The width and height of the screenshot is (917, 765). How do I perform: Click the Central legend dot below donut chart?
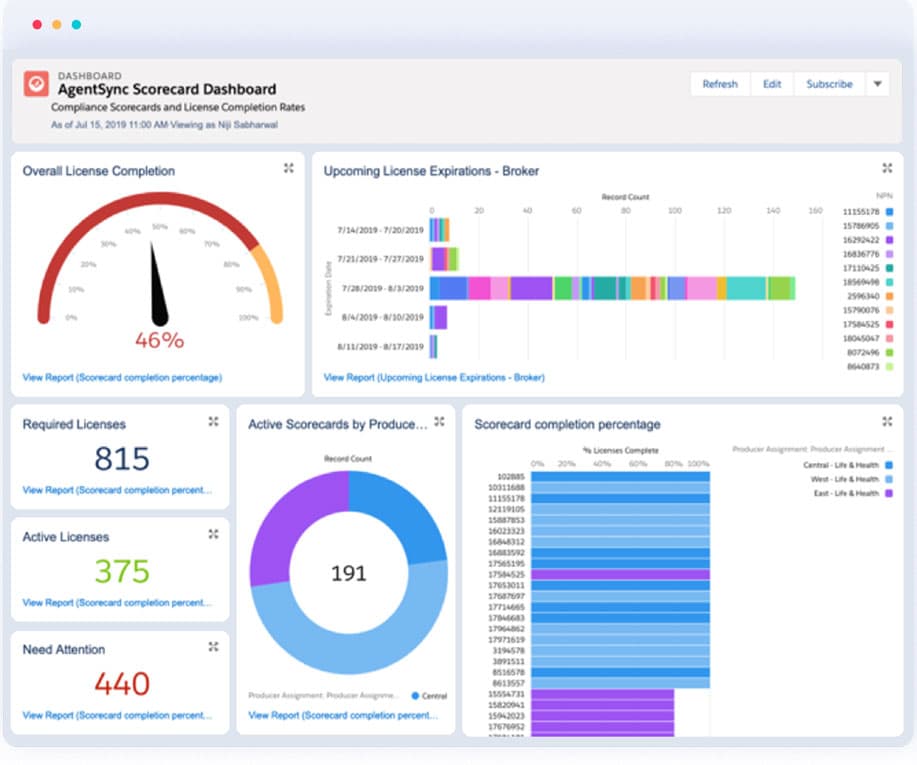pos(415,696)
